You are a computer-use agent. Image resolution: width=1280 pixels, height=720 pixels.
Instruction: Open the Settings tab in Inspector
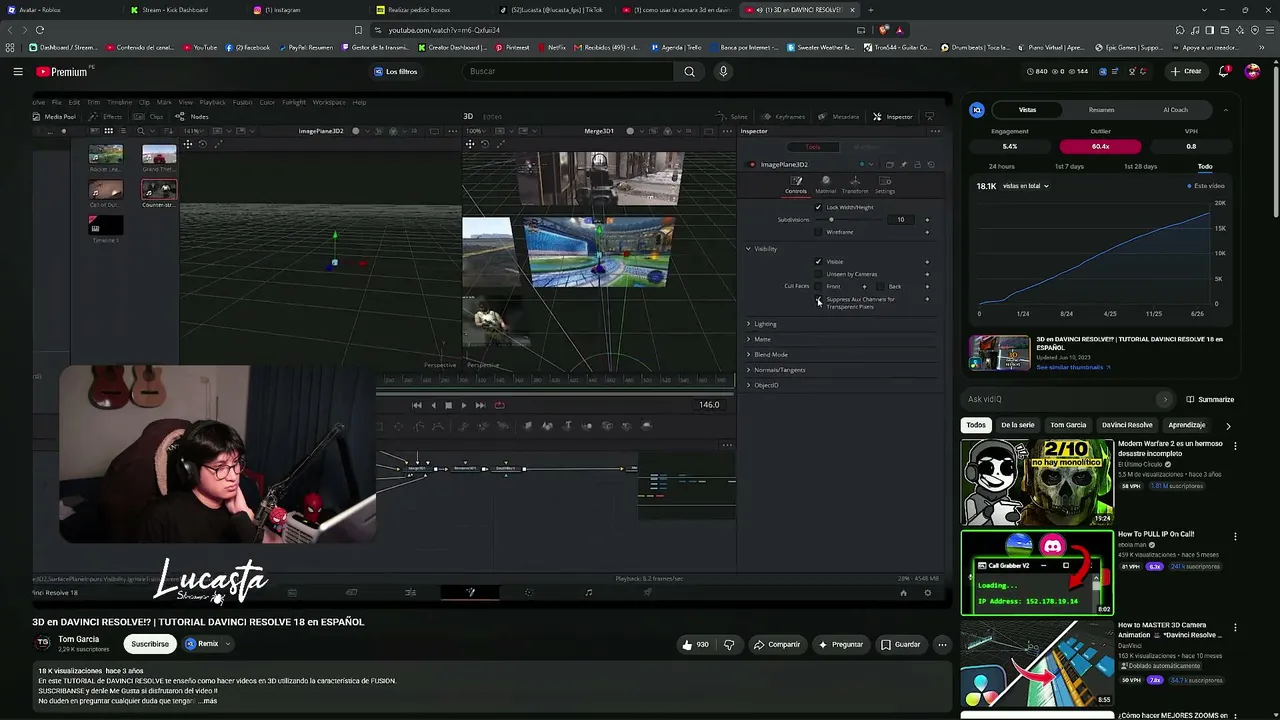point(885,185)
